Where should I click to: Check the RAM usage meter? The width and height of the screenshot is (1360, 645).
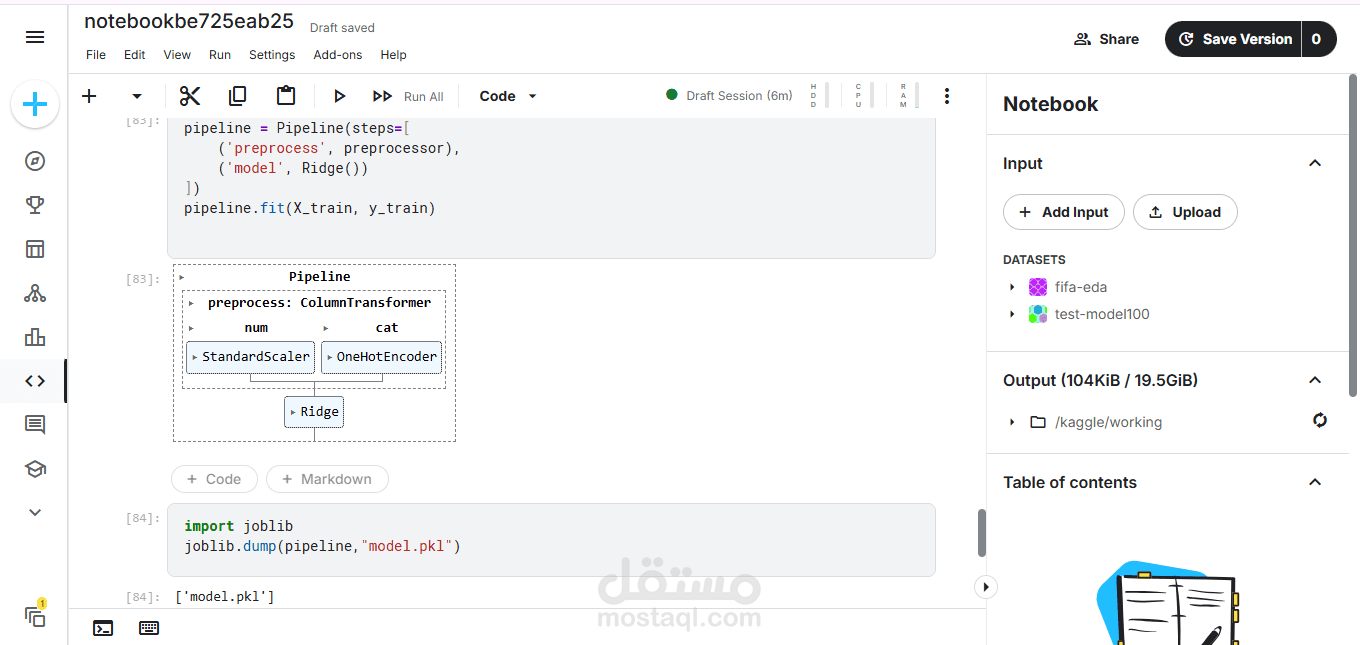pos(903,95)
